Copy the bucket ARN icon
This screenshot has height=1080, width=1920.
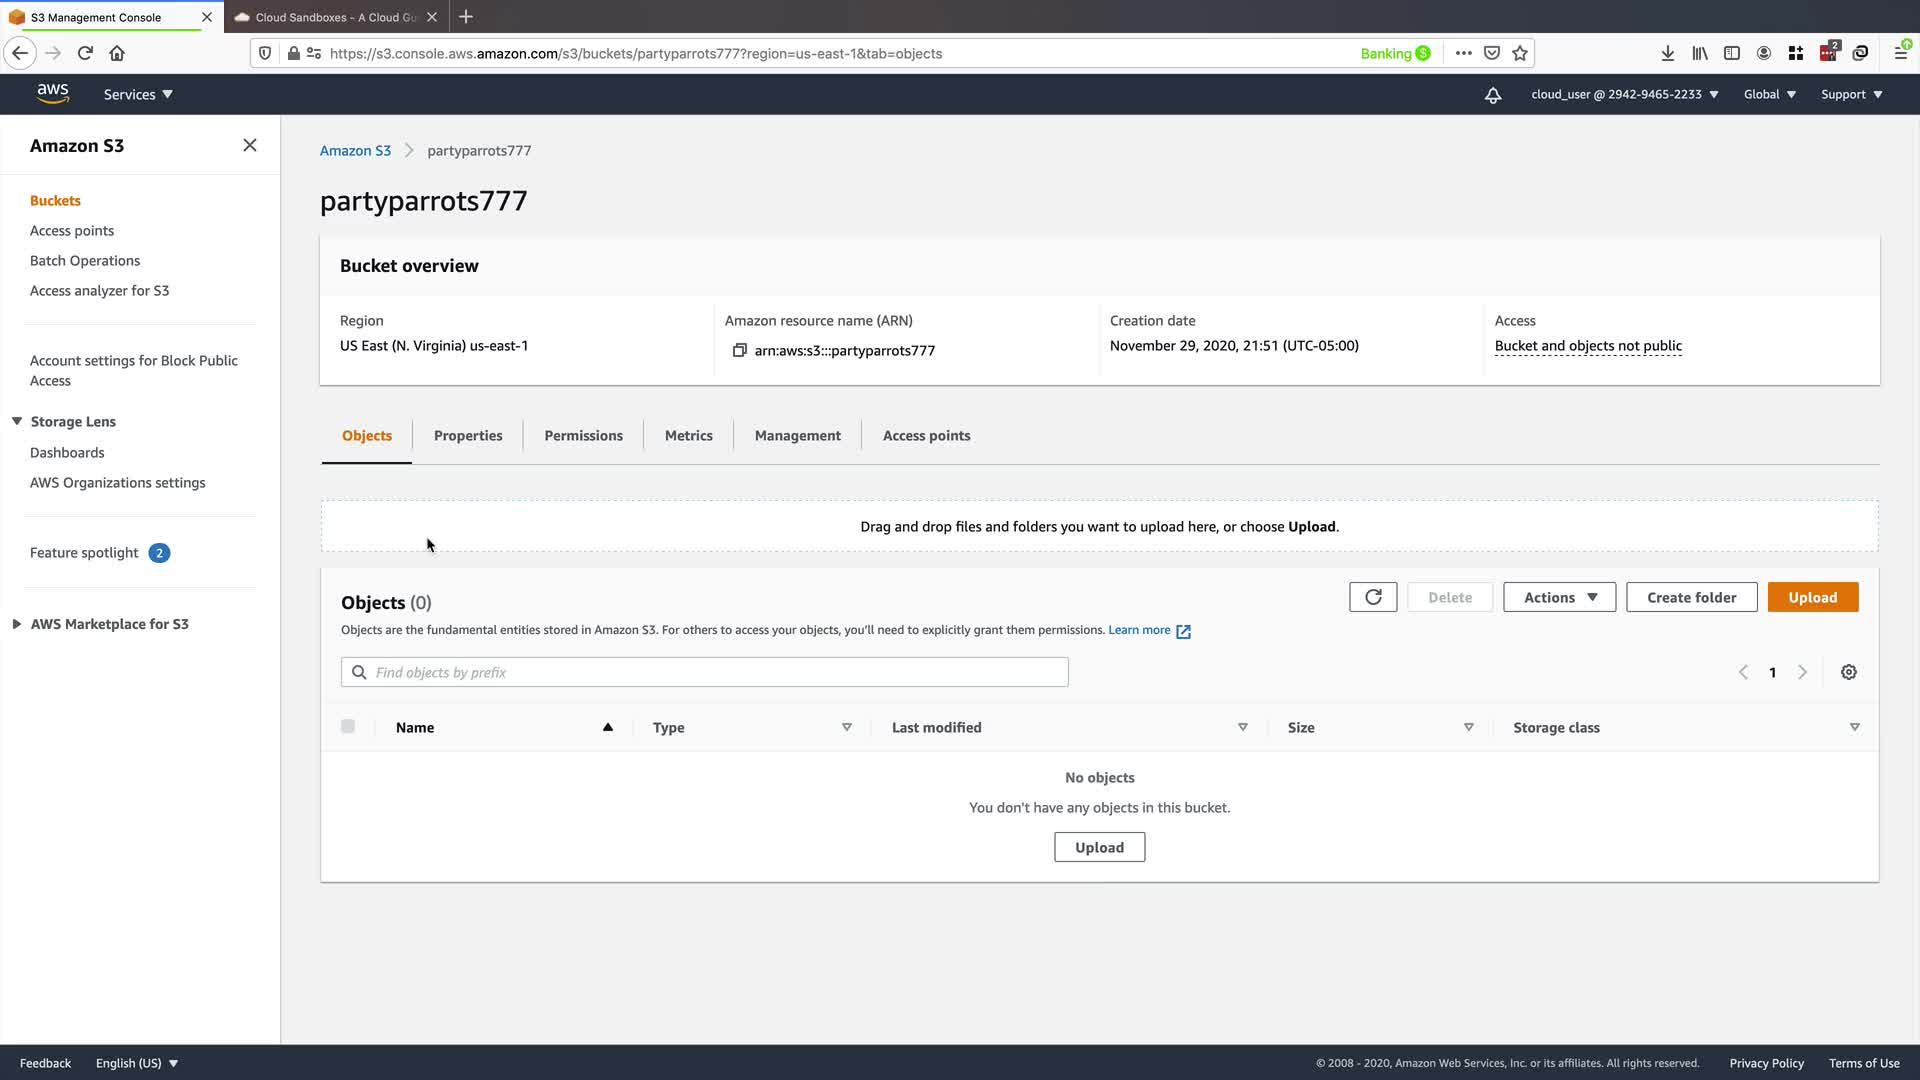point(740,350)
